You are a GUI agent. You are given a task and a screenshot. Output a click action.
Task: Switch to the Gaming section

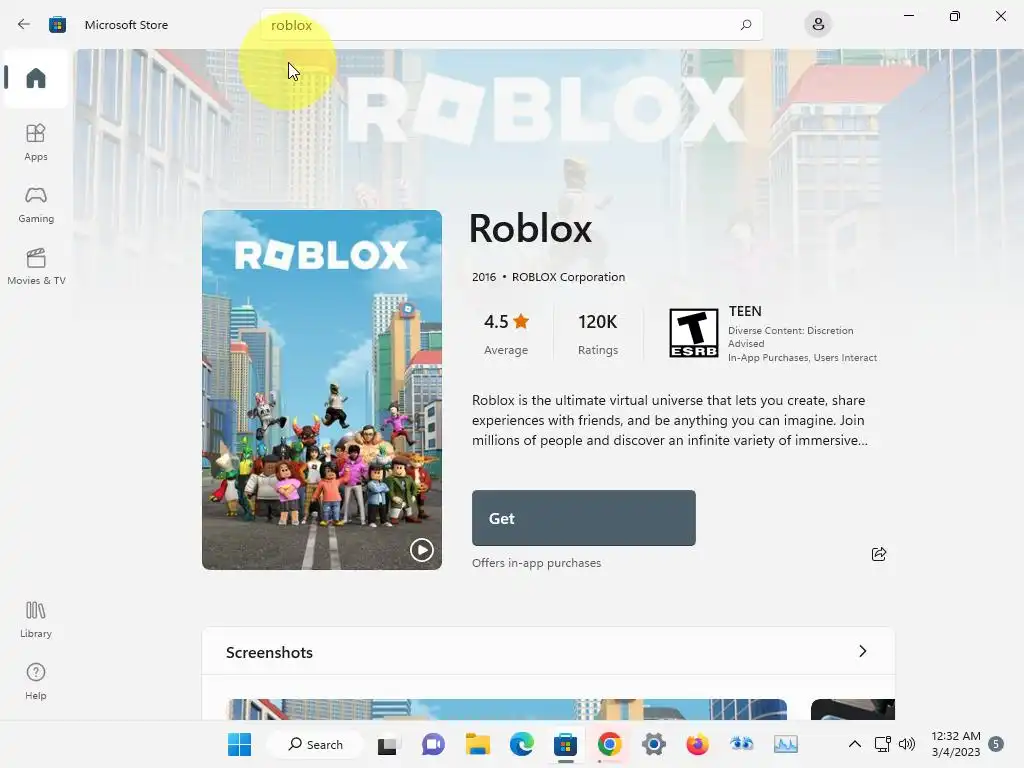36,204
